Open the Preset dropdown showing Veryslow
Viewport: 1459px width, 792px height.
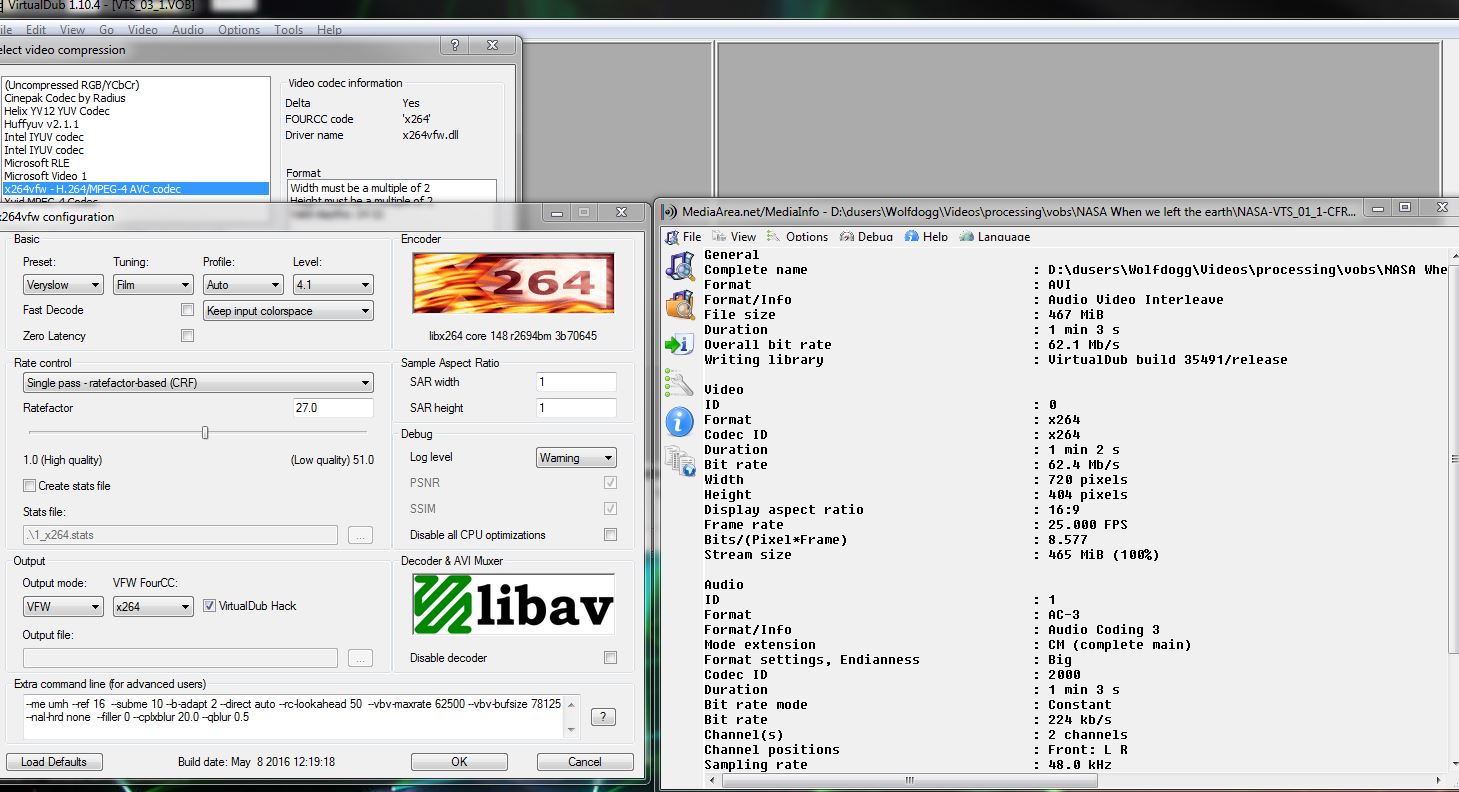pyautogui.click(x=63, y=285)
